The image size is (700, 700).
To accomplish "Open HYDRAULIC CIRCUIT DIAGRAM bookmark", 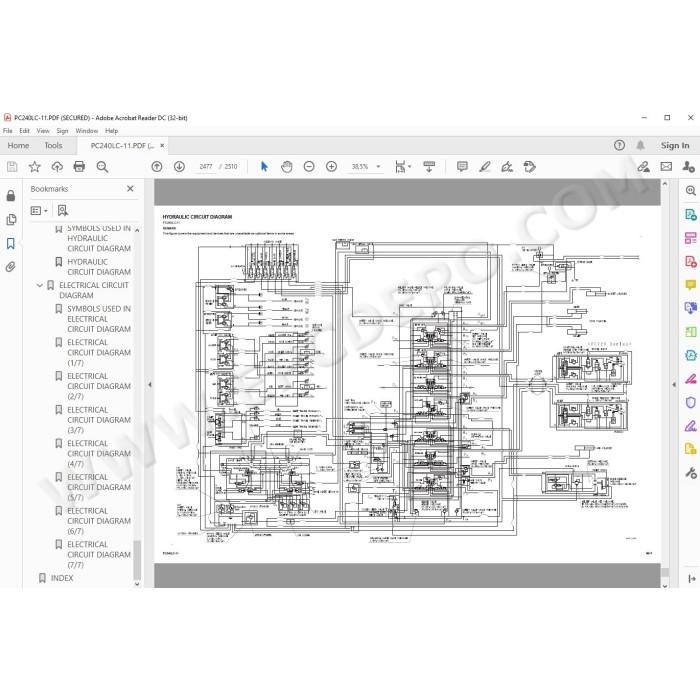I will tap(99, 267).
